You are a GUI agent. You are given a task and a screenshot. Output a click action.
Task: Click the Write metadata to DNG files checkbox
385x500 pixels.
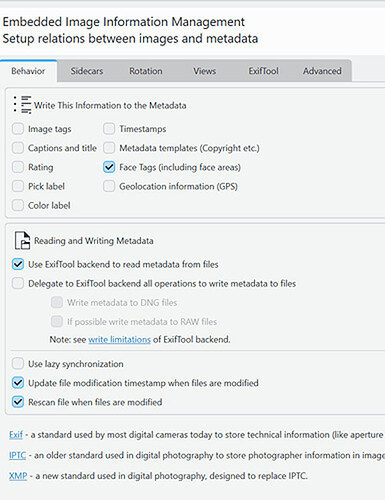click(x=57, y=302)
